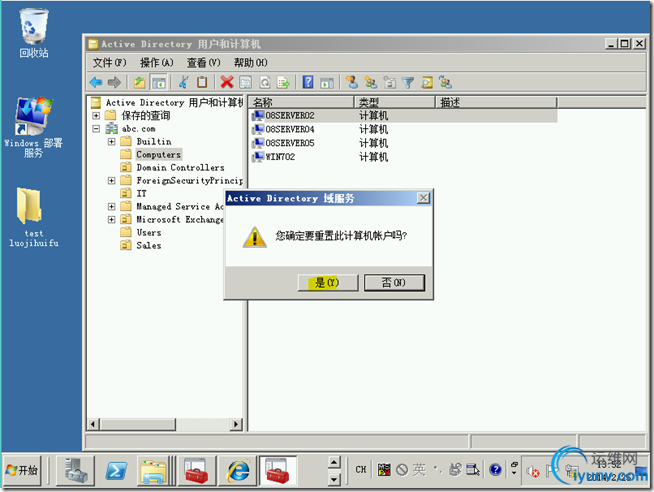The height and width of the screenshot is (492, 654).
Task: Click the Paste clipboard icon
Action: [202, 82]
